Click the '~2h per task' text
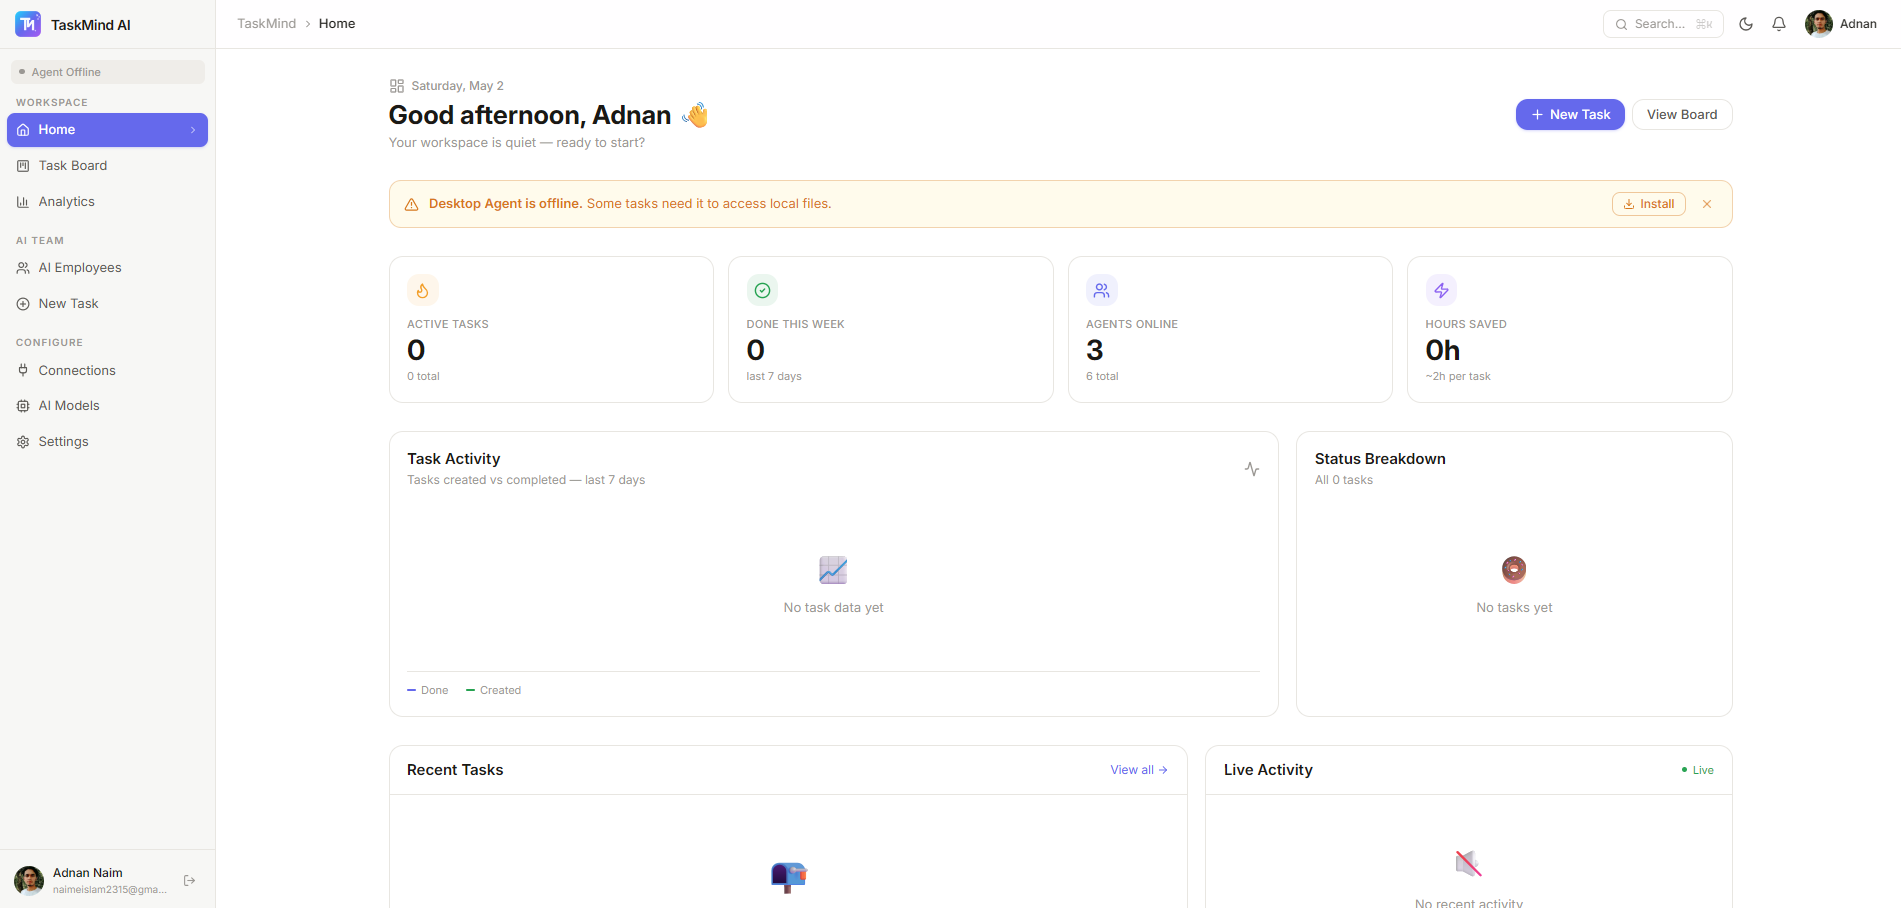 1458,376
